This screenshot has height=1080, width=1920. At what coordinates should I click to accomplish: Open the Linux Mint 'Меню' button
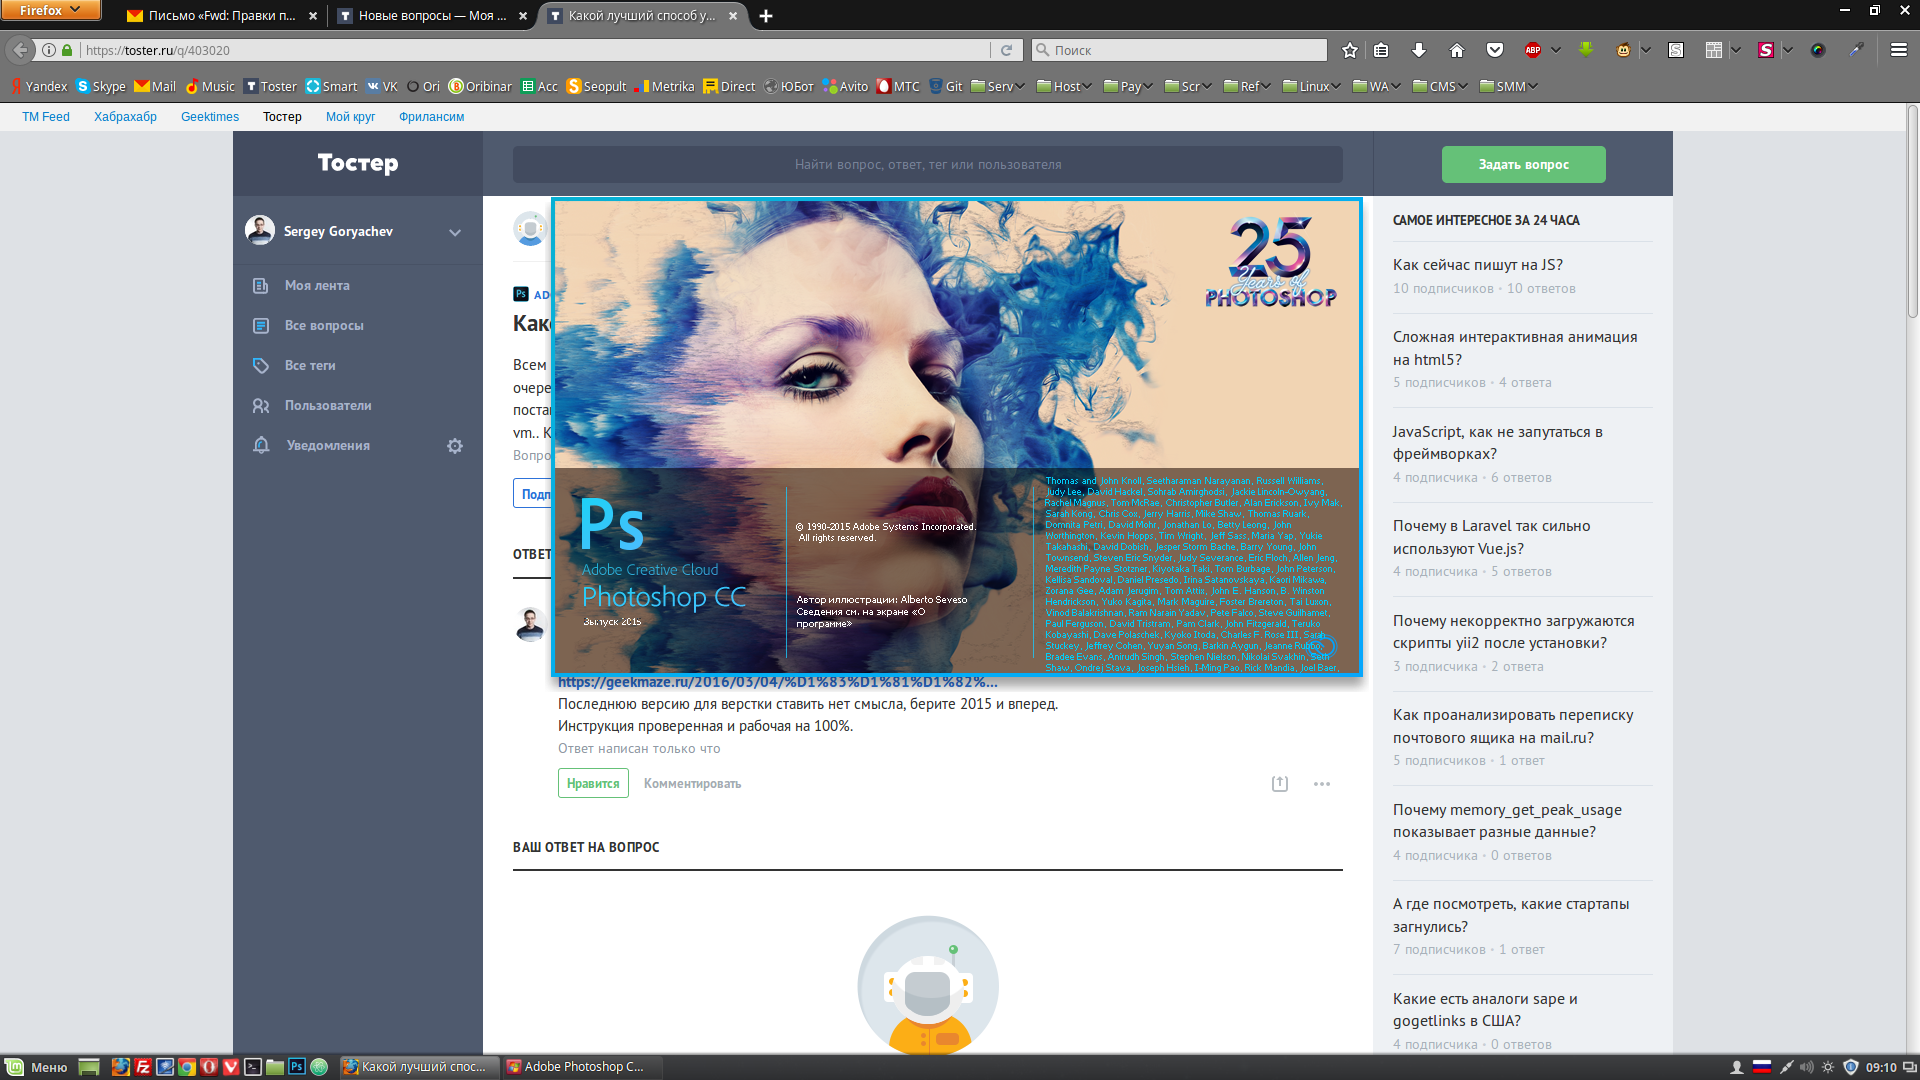[x=36, y=1067]
